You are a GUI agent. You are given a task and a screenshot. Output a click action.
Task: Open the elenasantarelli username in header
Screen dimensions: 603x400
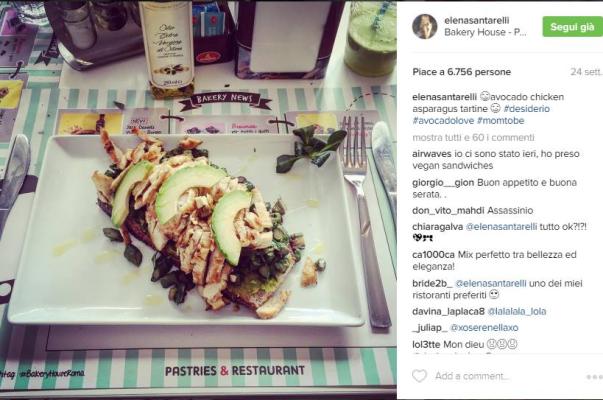[476, 20]
